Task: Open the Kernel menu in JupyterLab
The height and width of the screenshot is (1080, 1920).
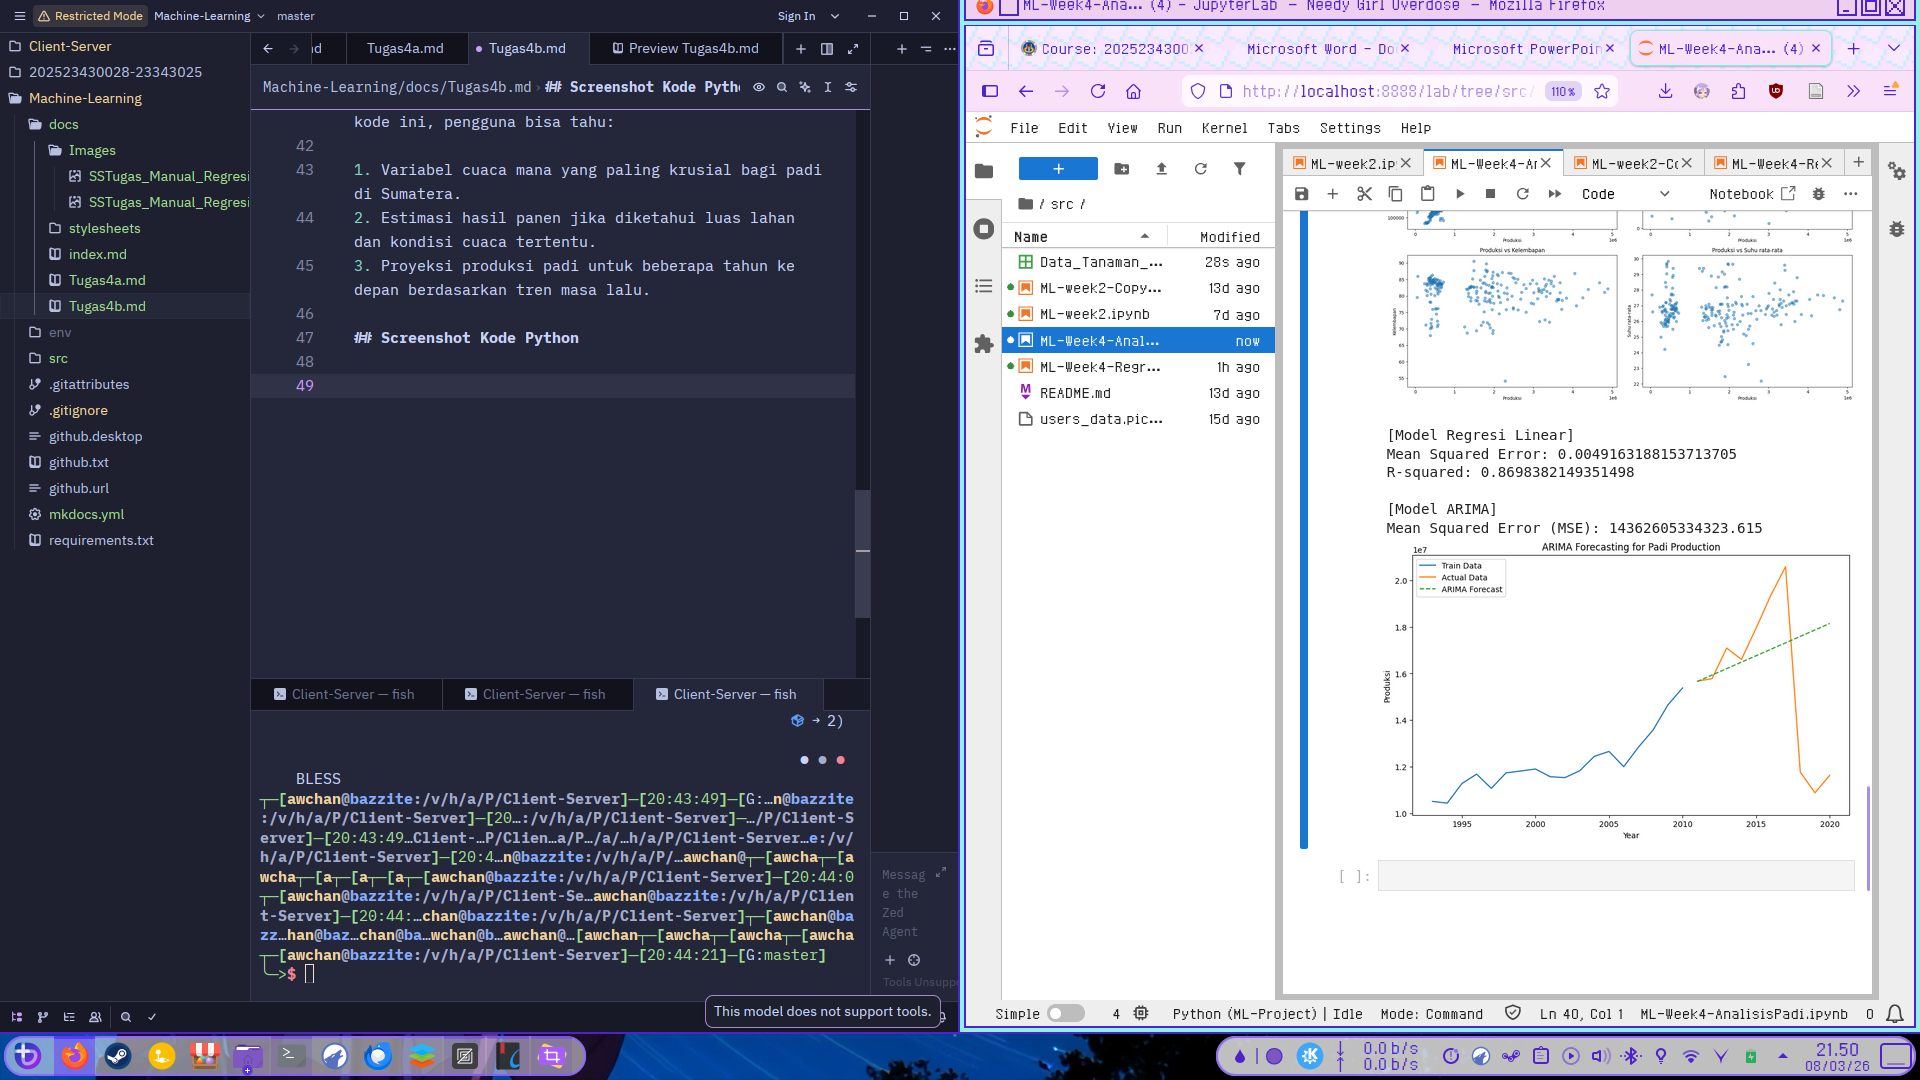Action: (x=1225, y=128)
